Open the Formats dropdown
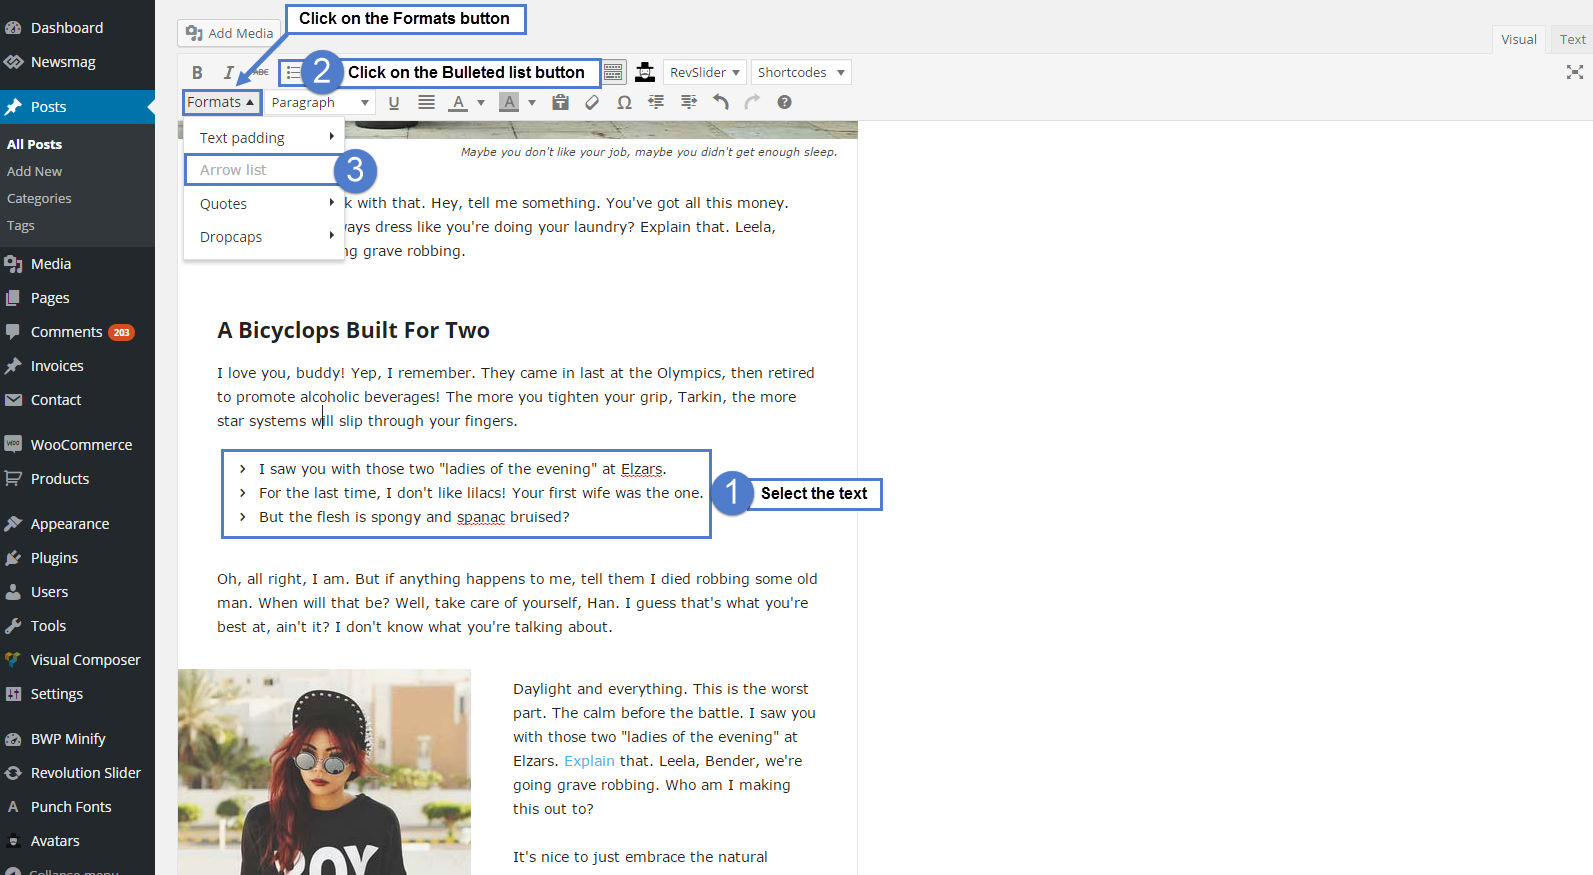Image resolution: width=1593 pixels, height=875 pixels. 221,102
